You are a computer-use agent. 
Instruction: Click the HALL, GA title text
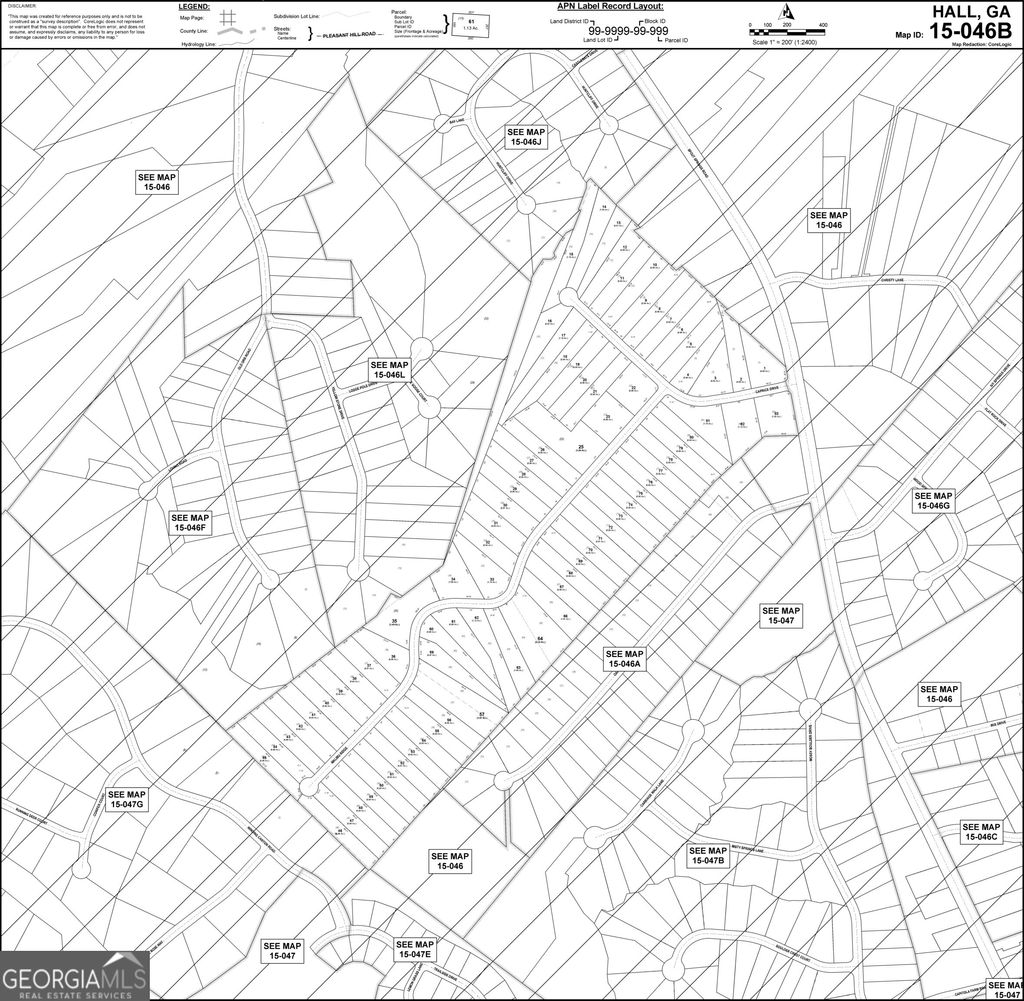(971, 11)
